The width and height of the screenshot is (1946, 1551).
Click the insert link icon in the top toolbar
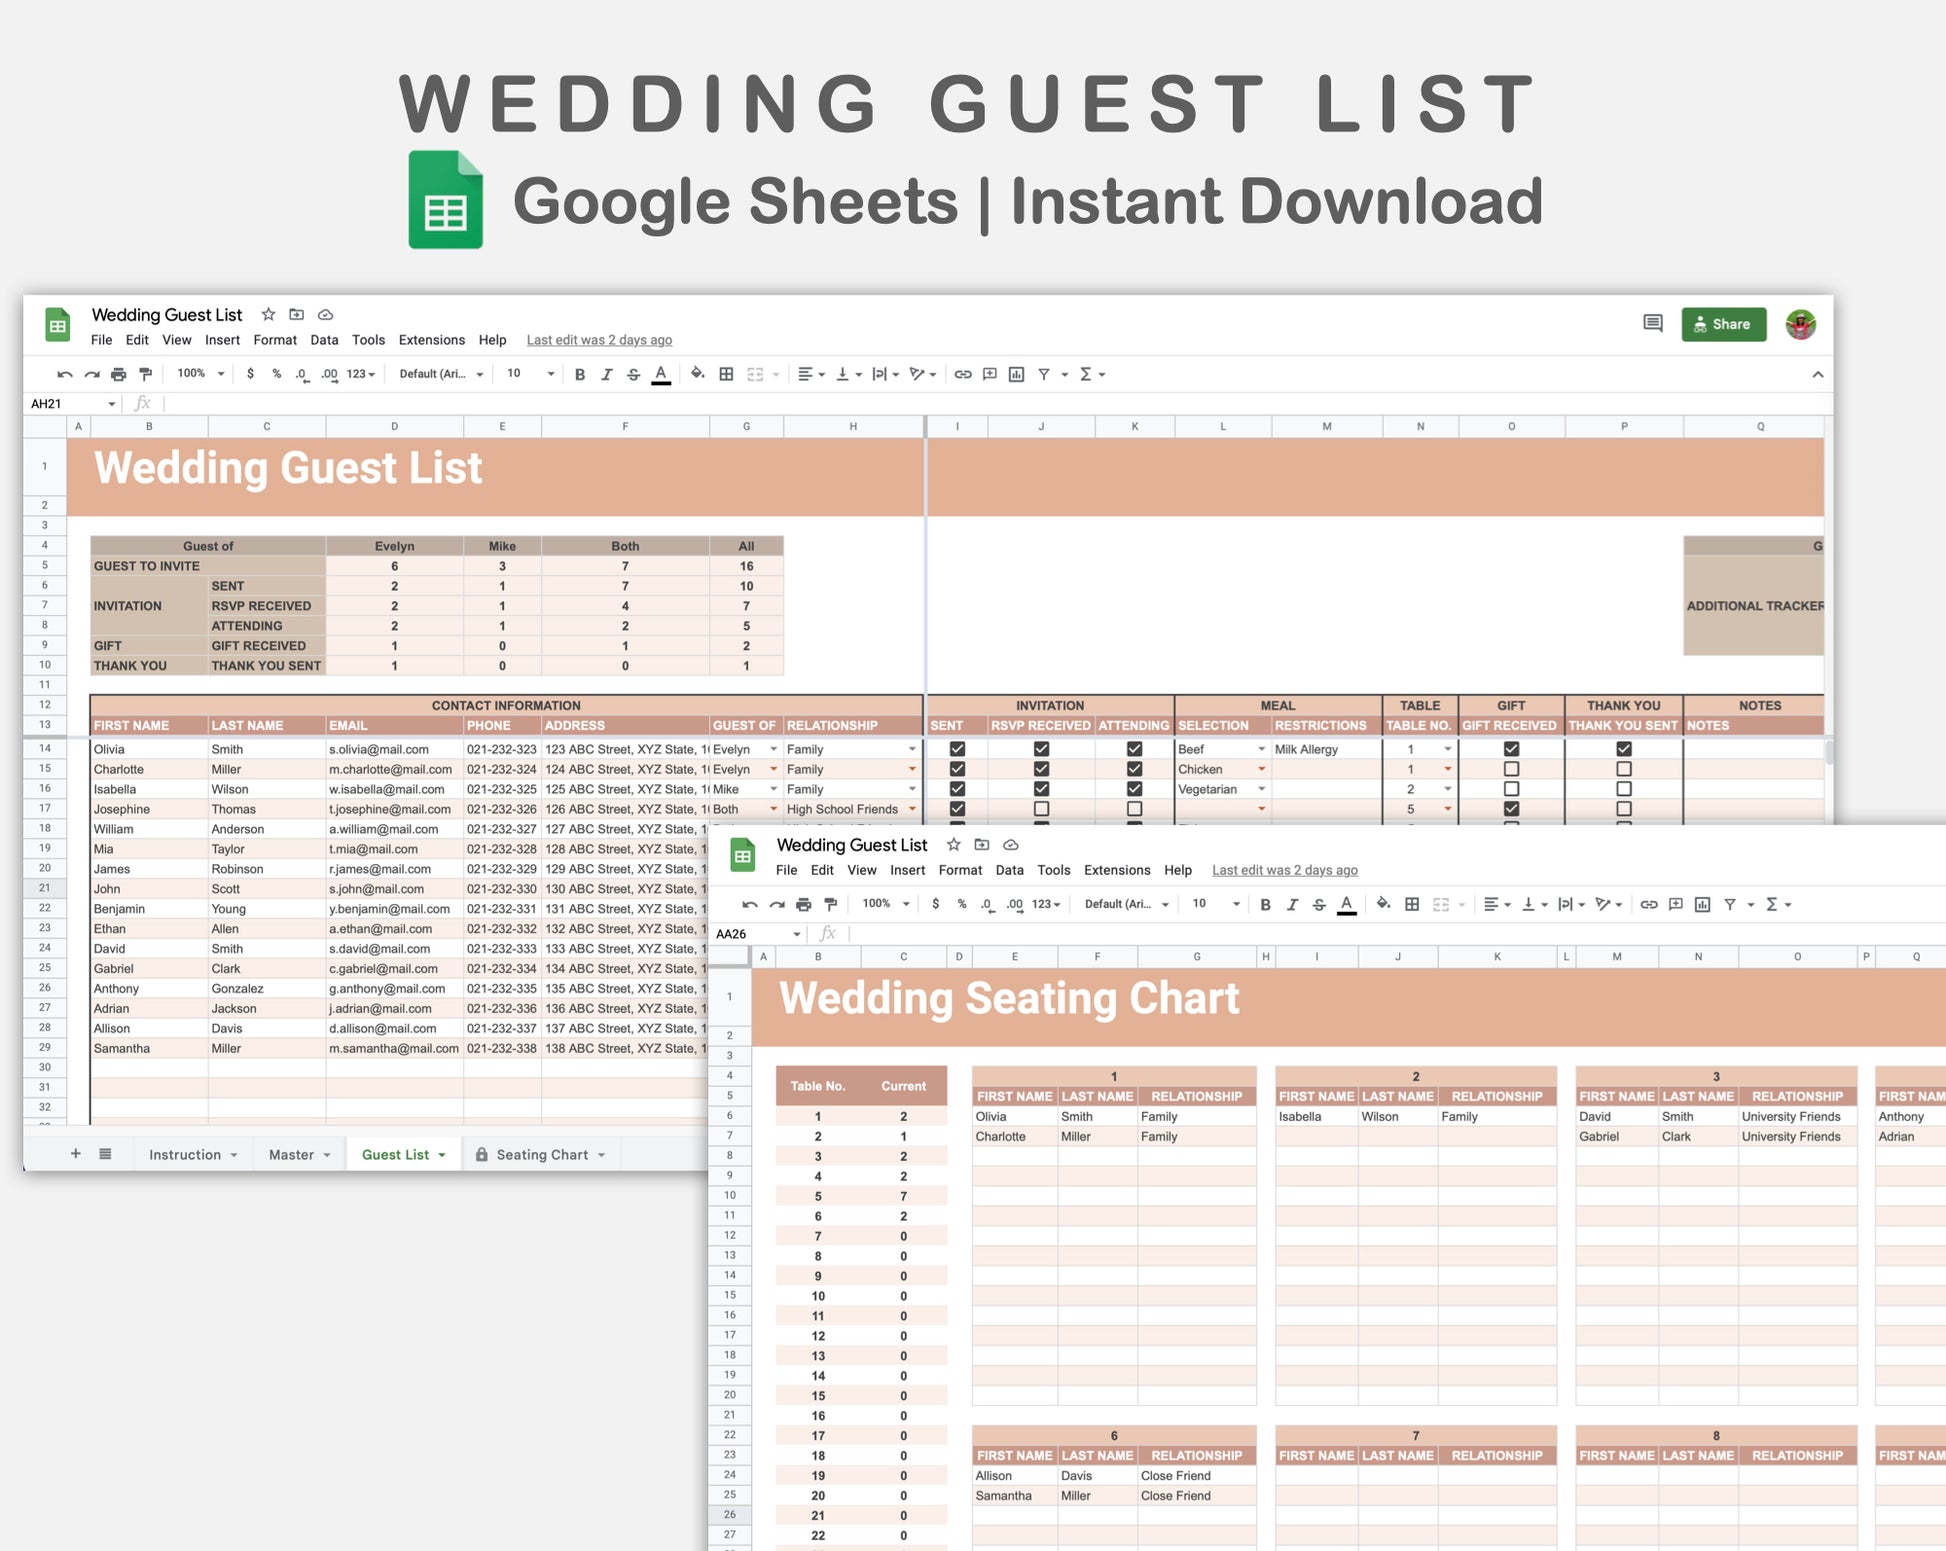(x=963, y=374)
